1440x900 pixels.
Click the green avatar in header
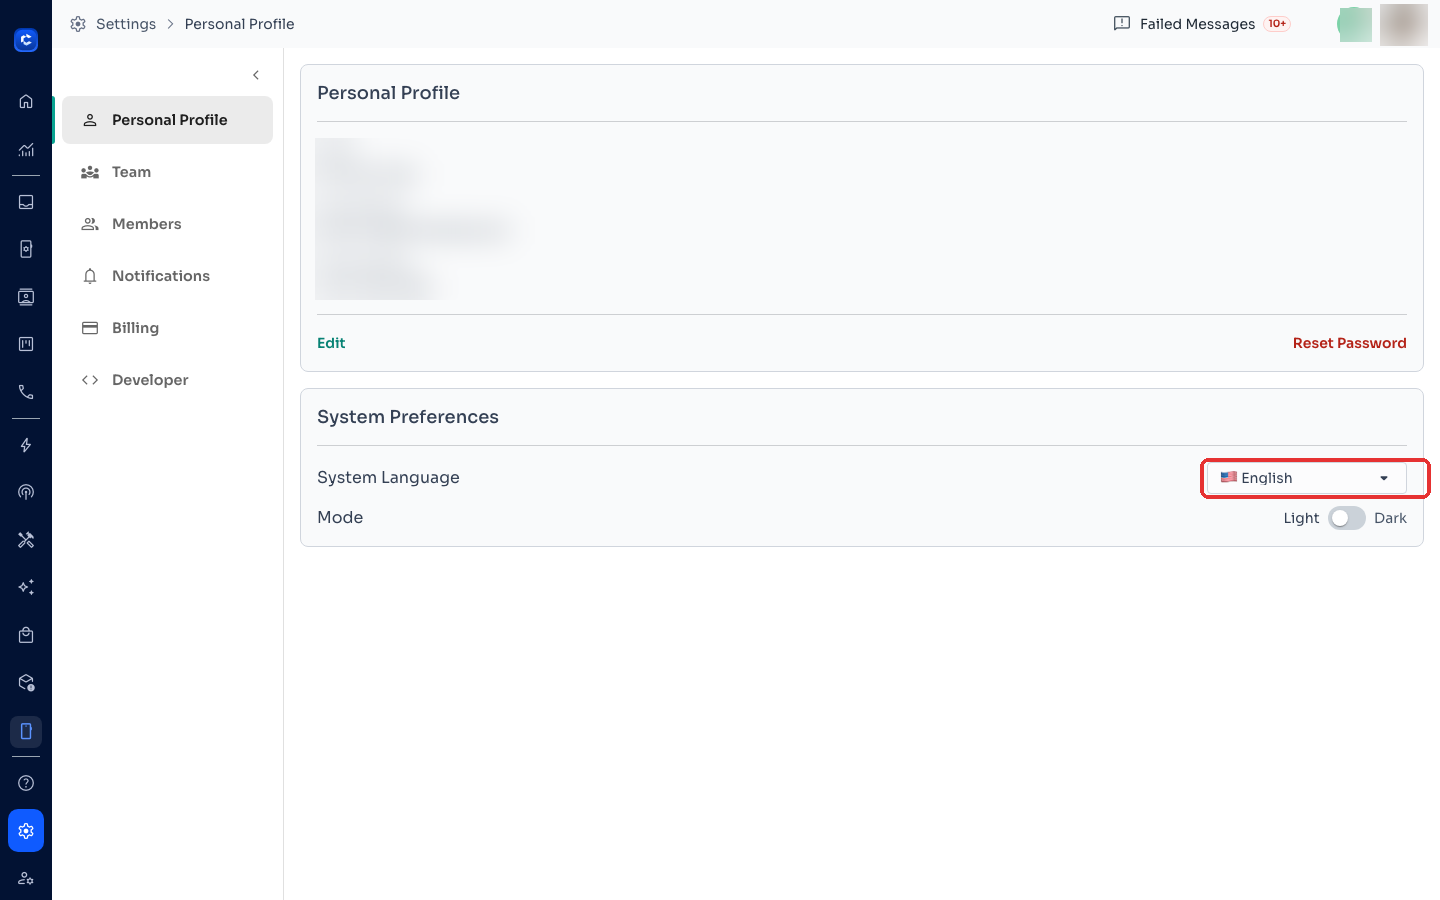pyautogui.click(x=1355, y=24)
